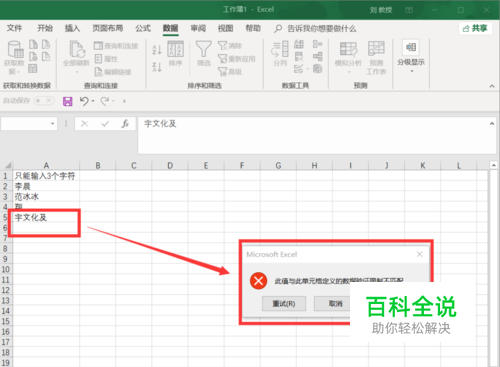Sort descending with the Z-to-A icon
This screenshot has width=500, height=367.
[157, 67]
